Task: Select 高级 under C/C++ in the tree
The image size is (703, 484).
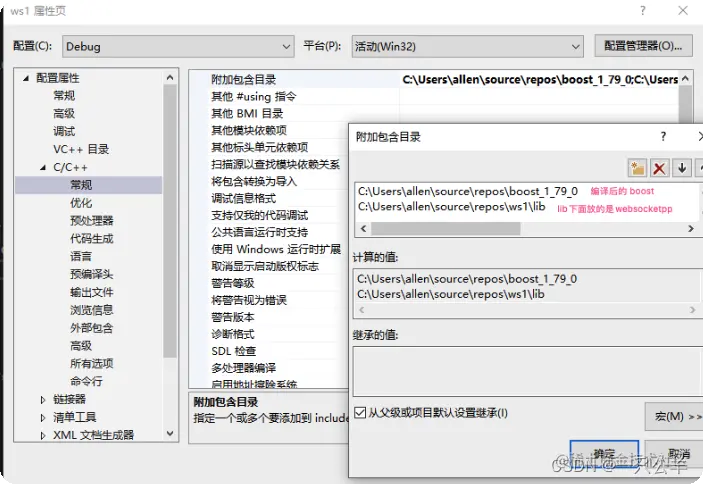Action: coord(81,346)
